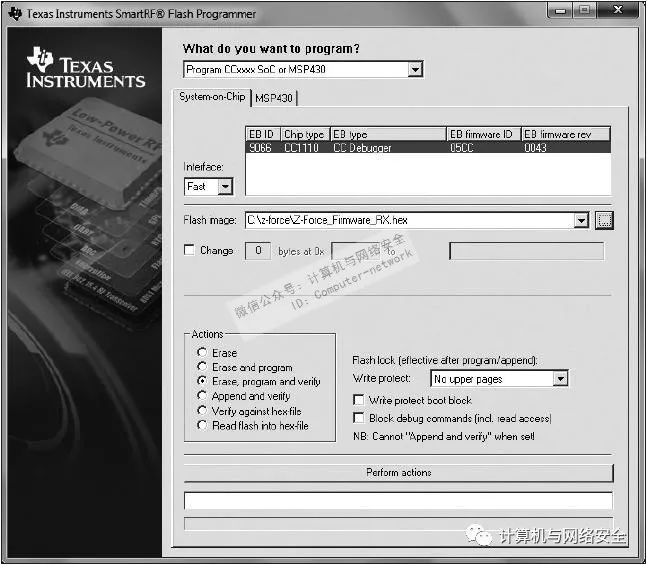Viewport: 647px width, 565px height.
Task: Click the byte count field showing 0
Action: (x=258, y=251)
